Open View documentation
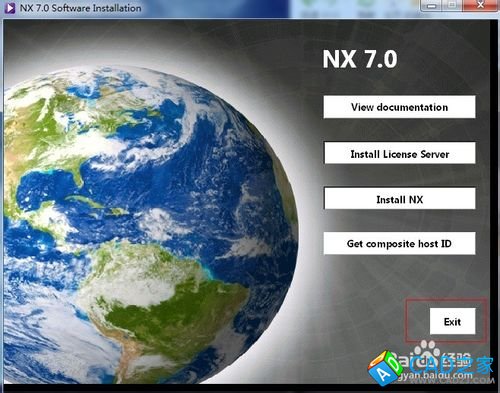The image size is (500, 393). [x=399, y=107]
